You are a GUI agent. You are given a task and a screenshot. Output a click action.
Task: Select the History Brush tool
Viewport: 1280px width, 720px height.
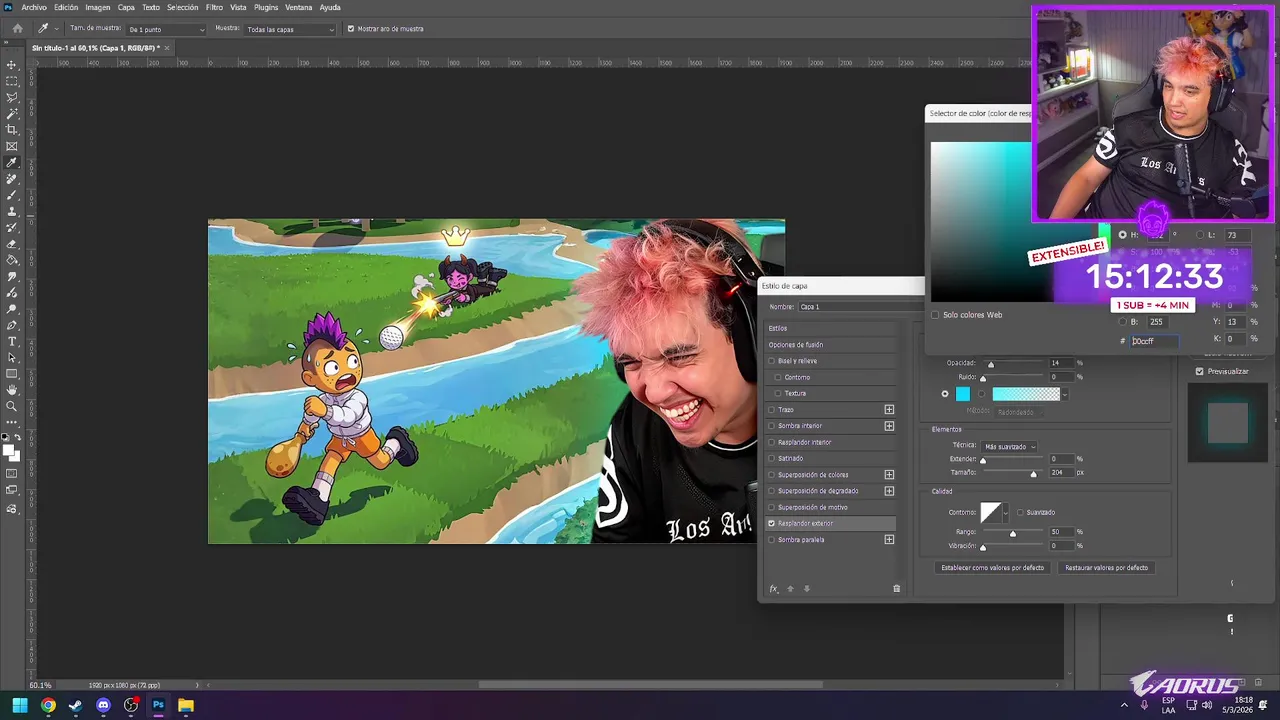[x=12, y=227]
